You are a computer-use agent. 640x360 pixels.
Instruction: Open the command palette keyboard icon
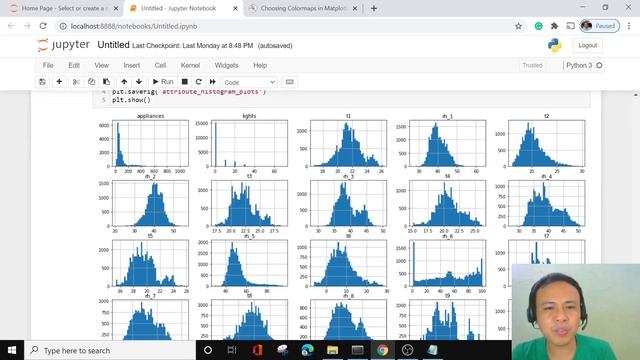(x=289, y=82)
